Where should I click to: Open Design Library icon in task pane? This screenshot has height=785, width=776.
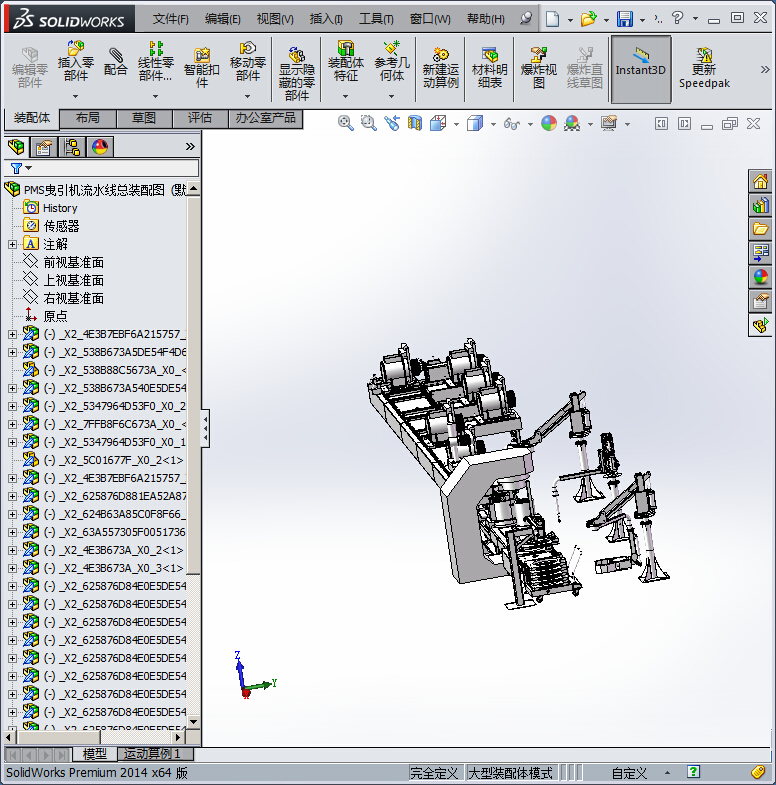pos(760,205)
